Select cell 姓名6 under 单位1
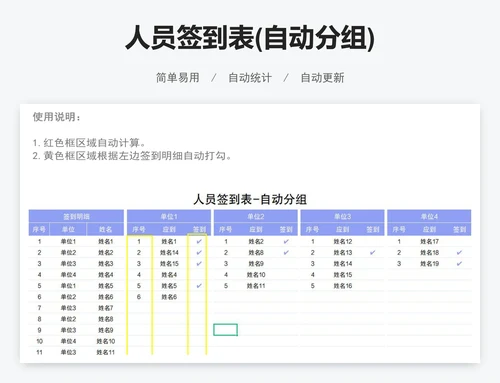 click(169, 297)
